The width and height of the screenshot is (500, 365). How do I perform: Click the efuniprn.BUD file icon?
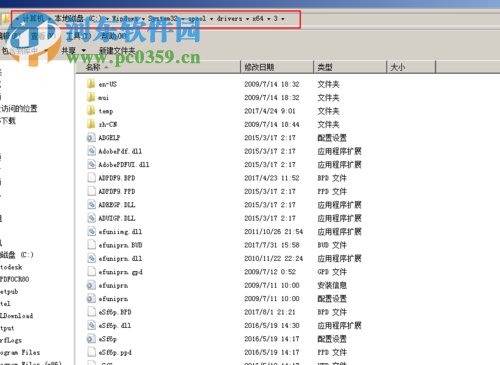pyautogui.click(x=91, y=245)
